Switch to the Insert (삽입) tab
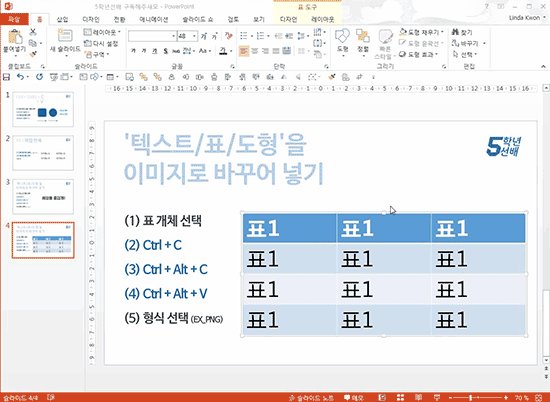The image size is (550, 402). click(x=62, y=19)
